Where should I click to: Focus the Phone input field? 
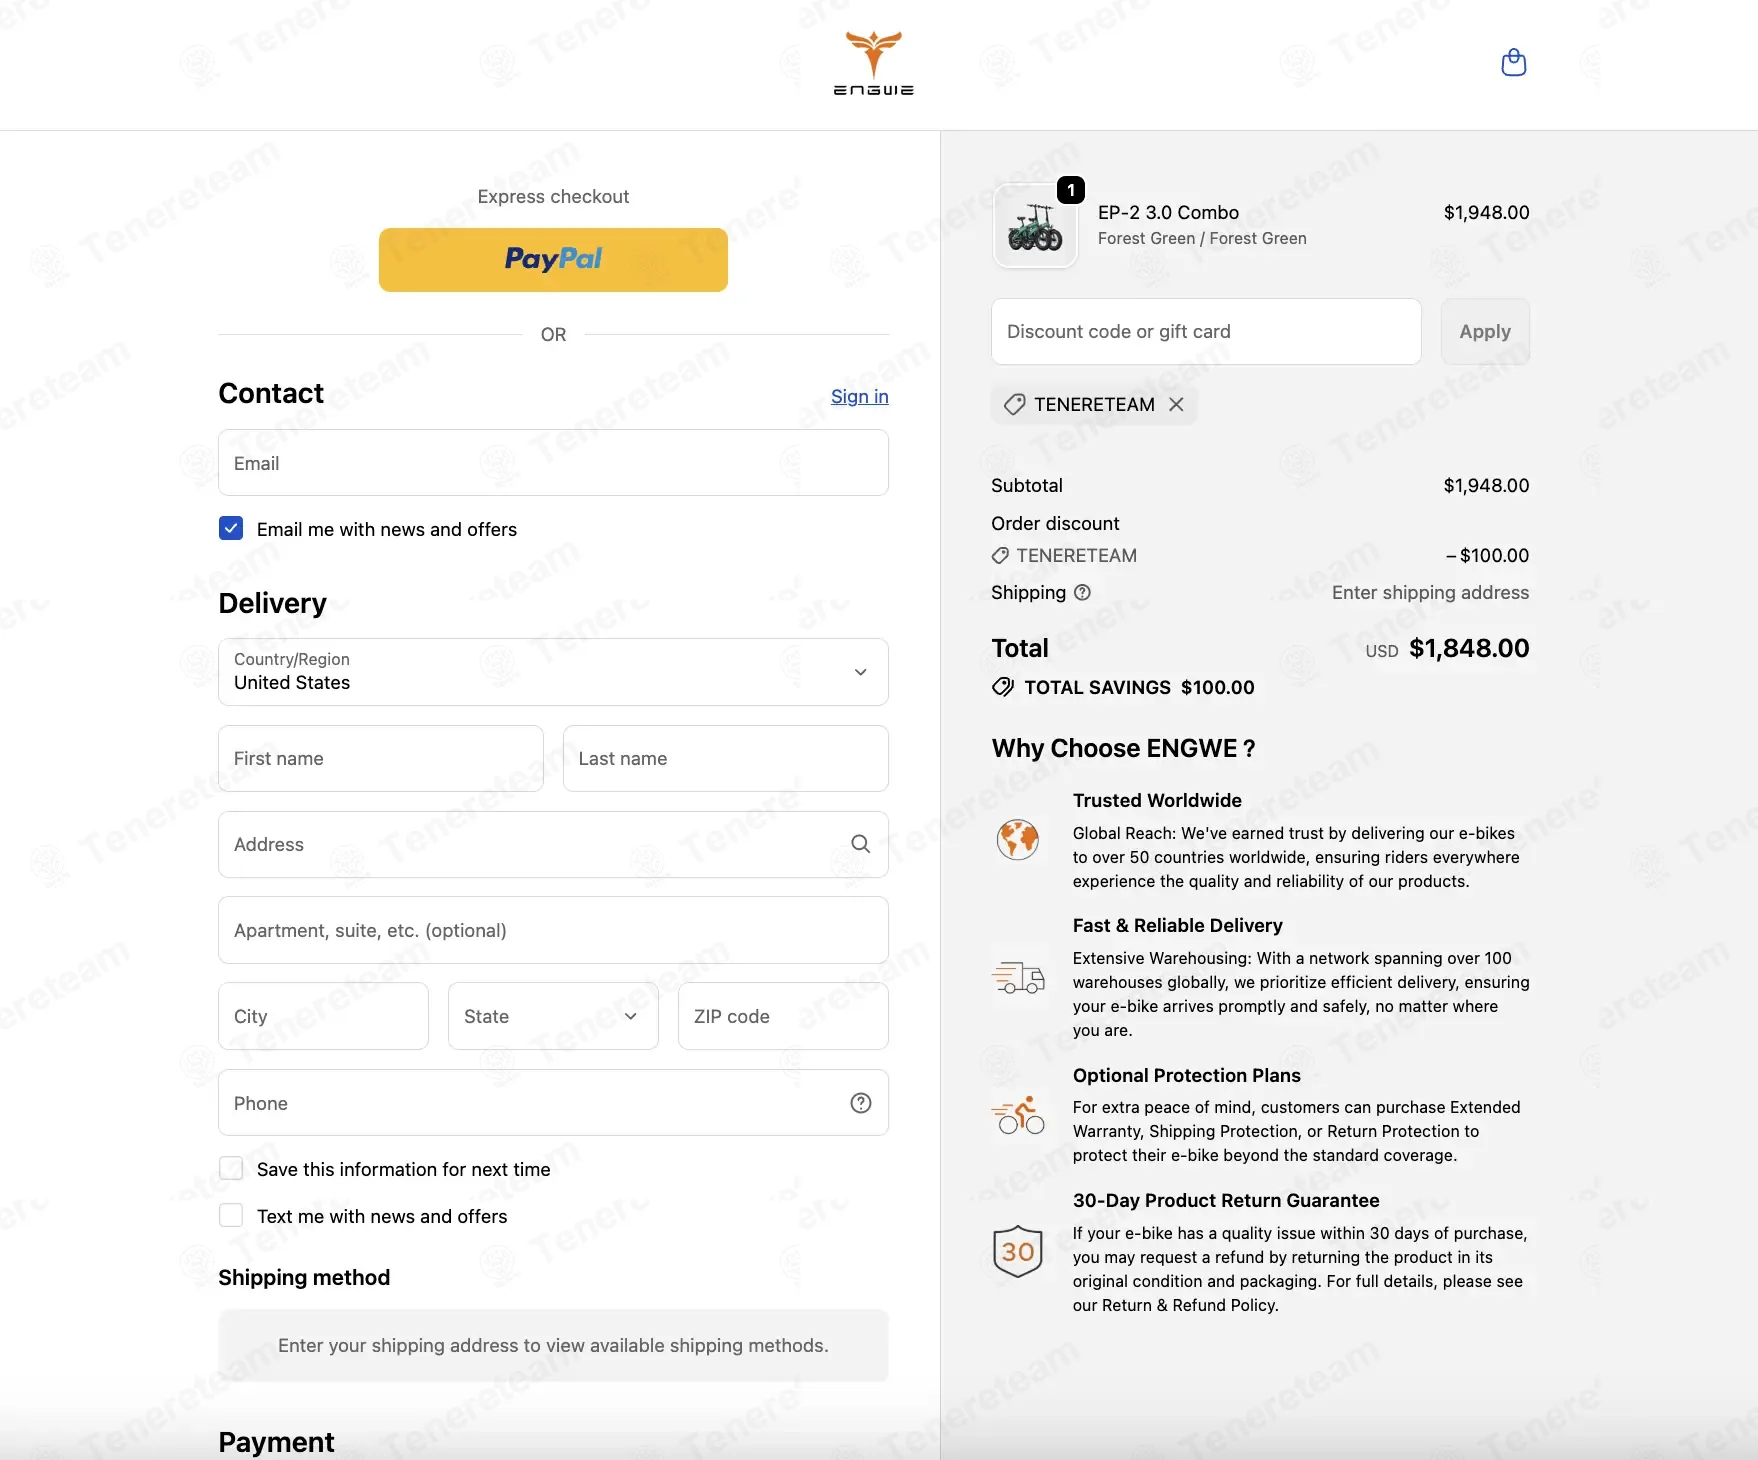[x=553, y=1103]
